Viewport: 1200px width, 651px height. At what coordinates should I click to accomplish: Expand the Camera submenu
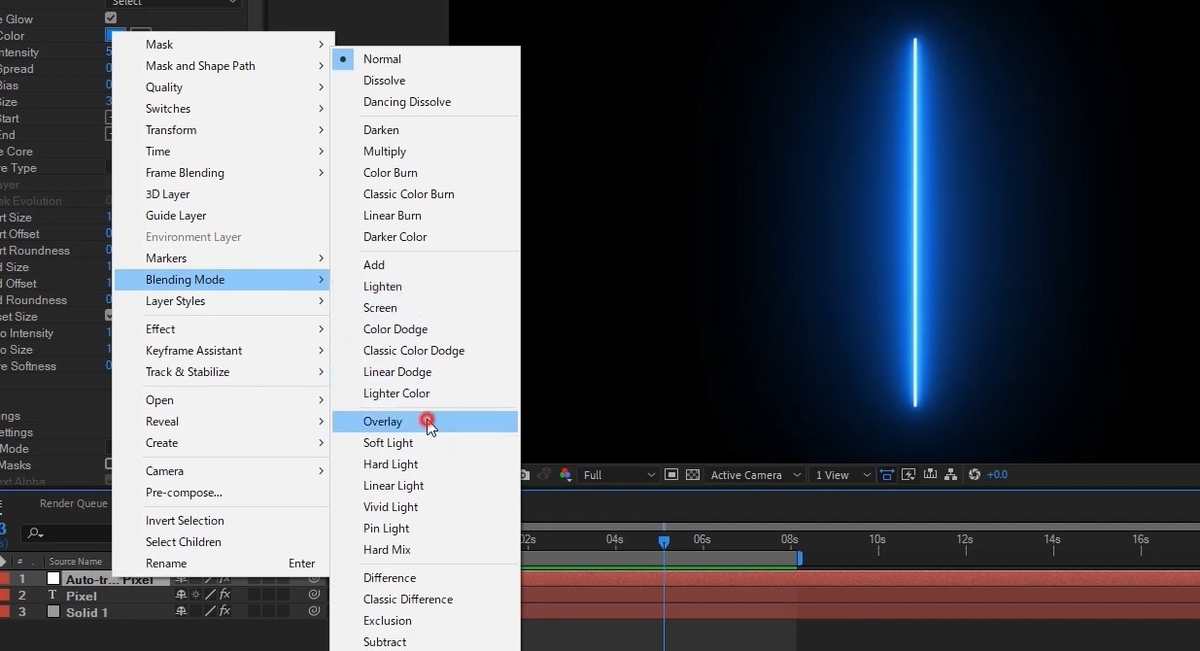222,471
